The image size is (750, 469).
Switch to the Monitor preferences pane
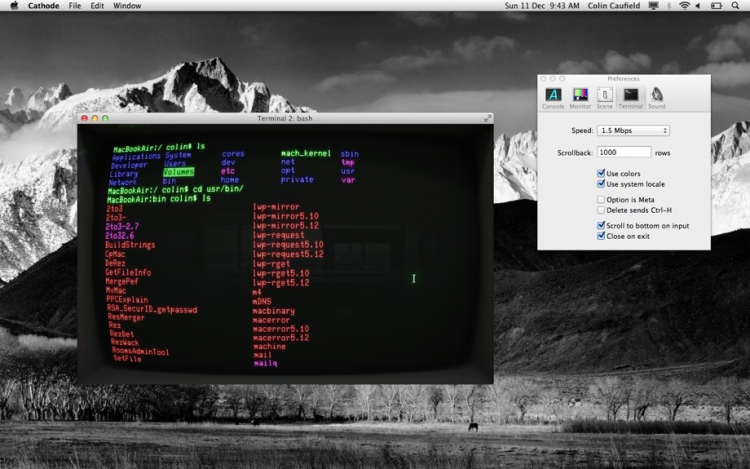coord(580,97)
